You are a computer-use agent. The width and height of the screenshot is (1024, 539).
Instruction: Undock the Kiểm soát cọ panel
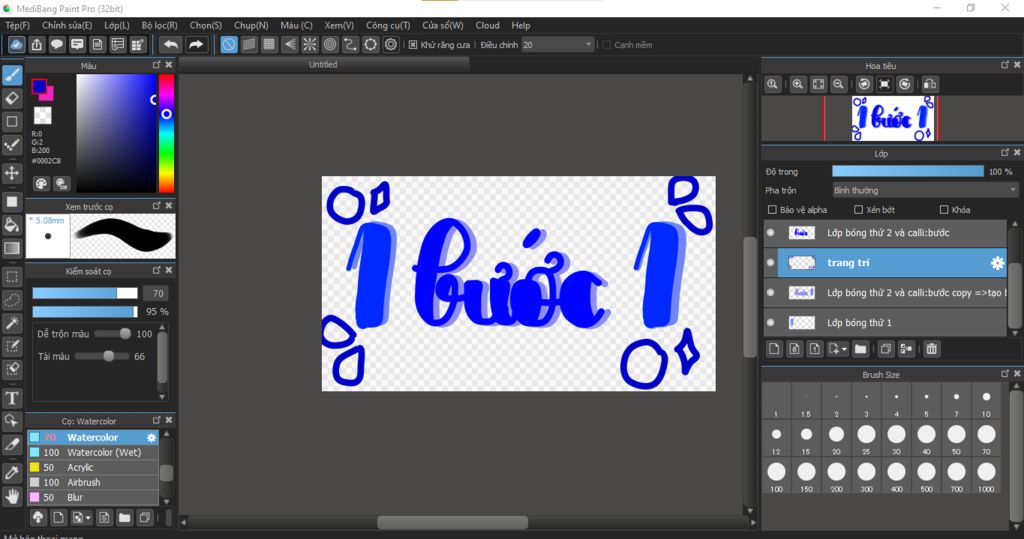pyautogui.click(x=156, y=270)
